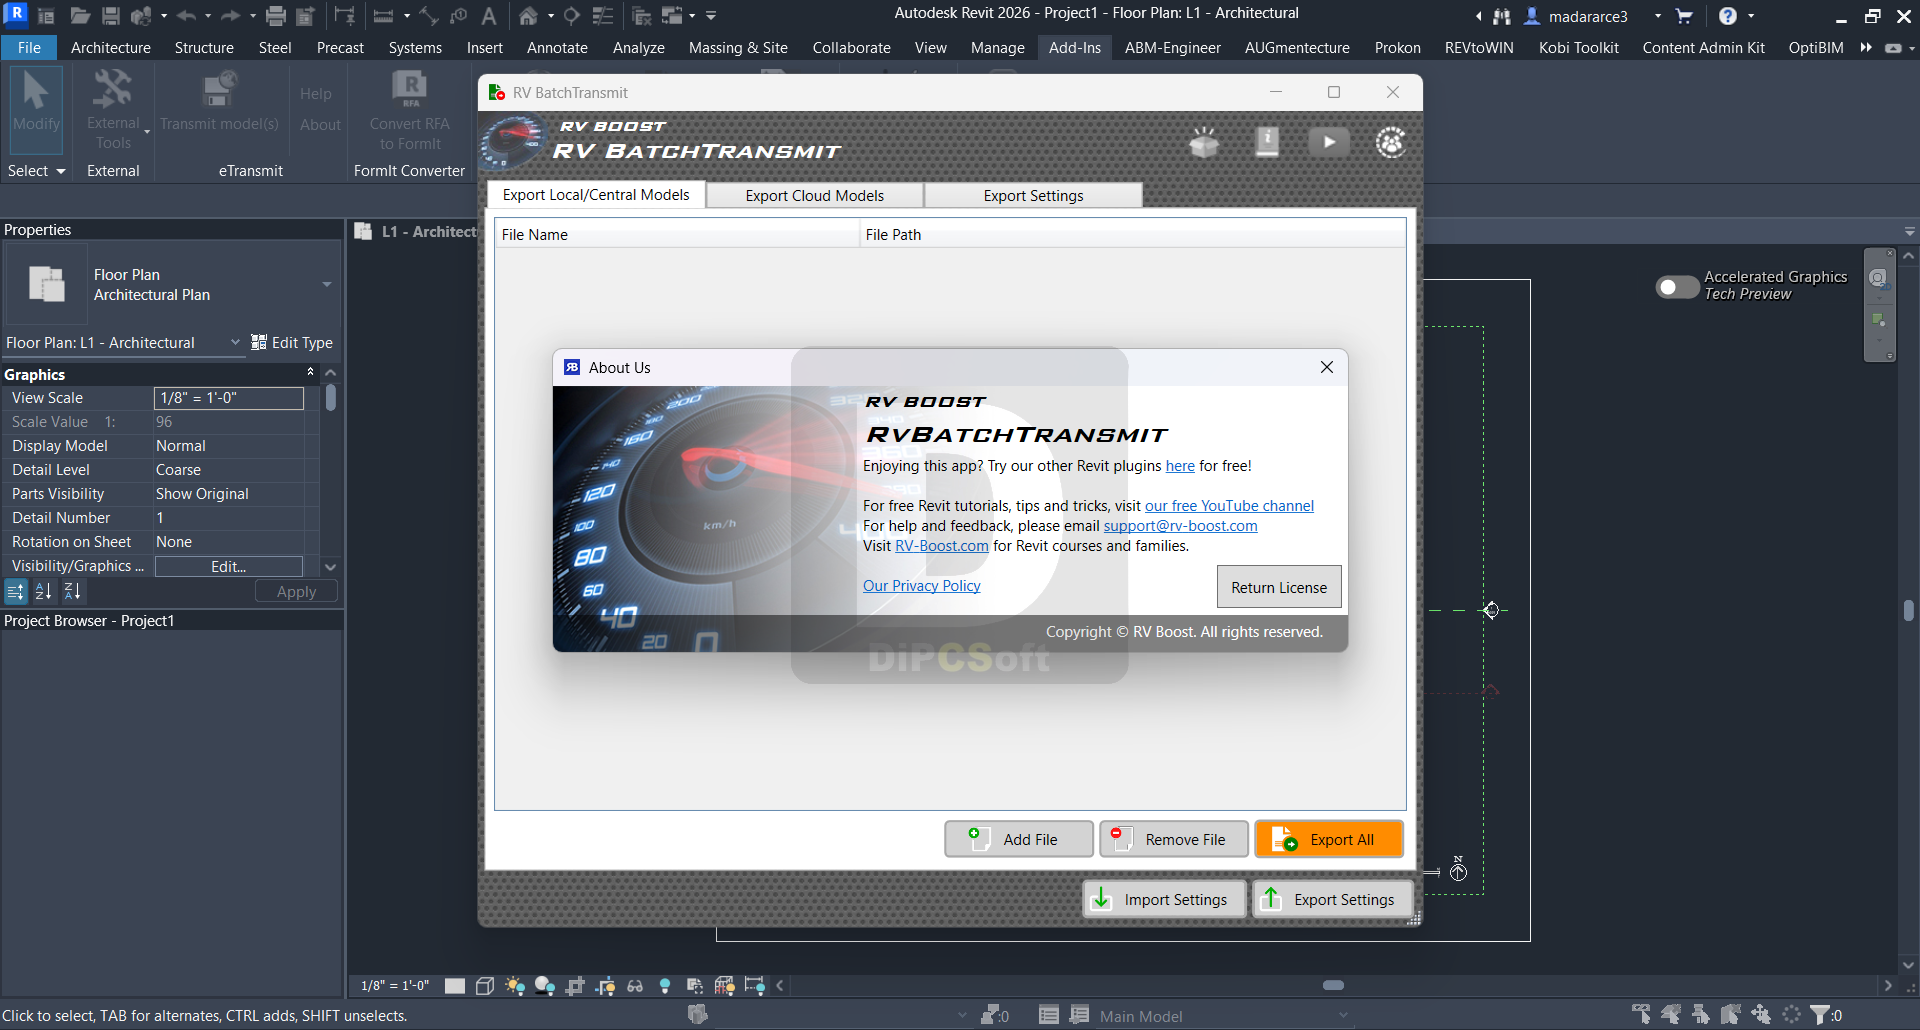
Task: Click the selection filter funnel icon in status bar
Action: [x=1820, y=1015]
